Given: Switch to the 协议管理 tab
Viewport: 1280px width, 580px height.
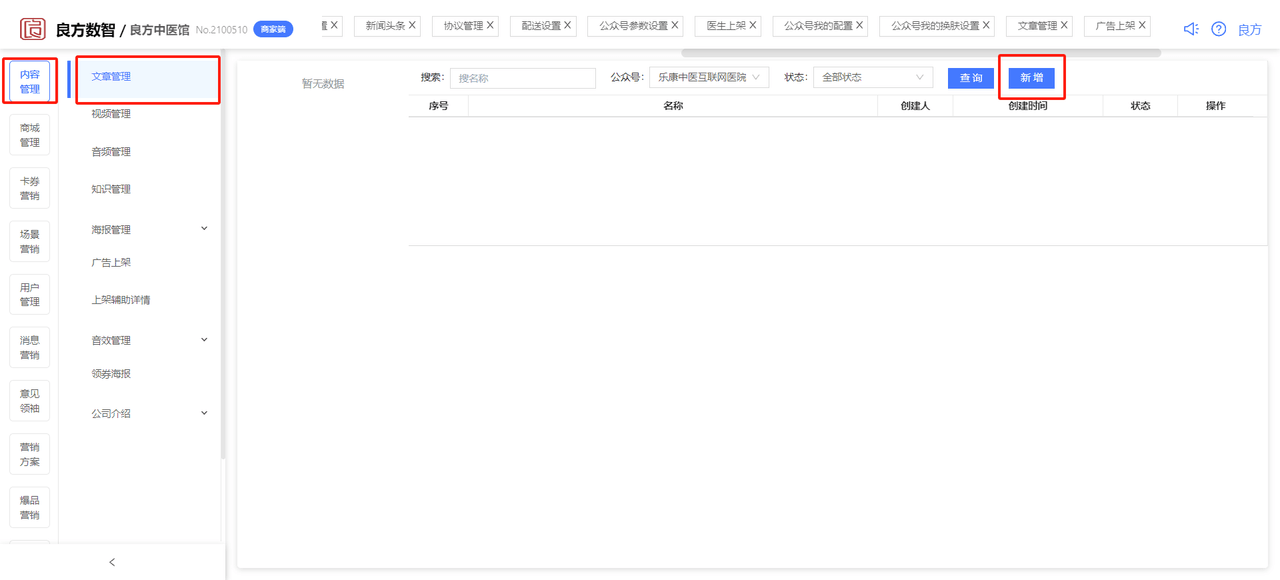Looking at the screenshot, I should pyautogui.click(x=463, y=26).
